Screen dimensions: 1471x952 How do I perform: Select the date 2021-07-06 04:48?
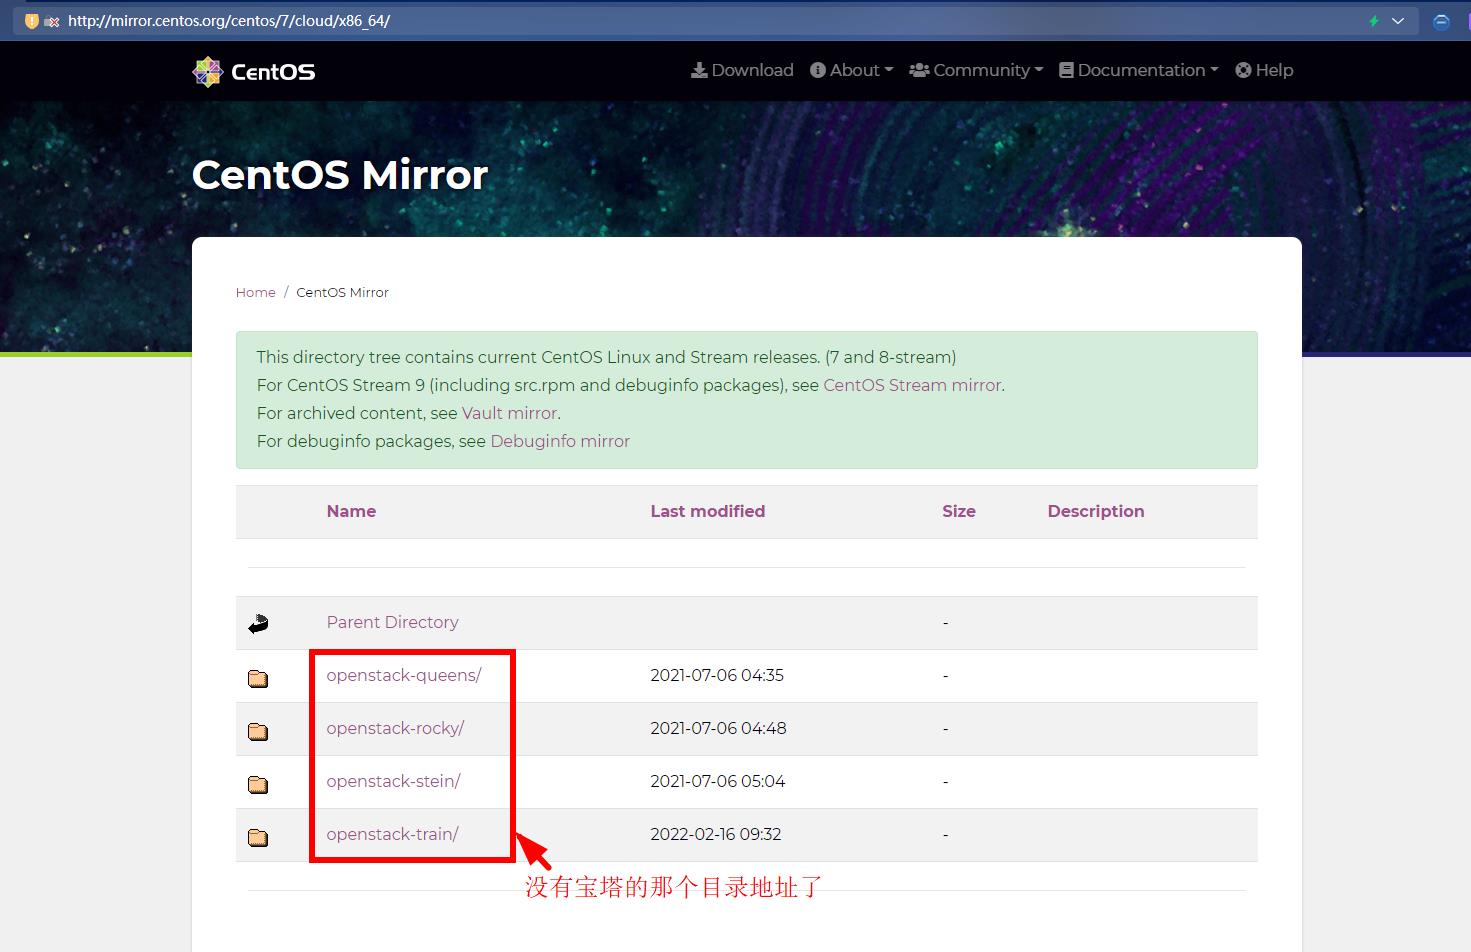[x=718, y=728]
